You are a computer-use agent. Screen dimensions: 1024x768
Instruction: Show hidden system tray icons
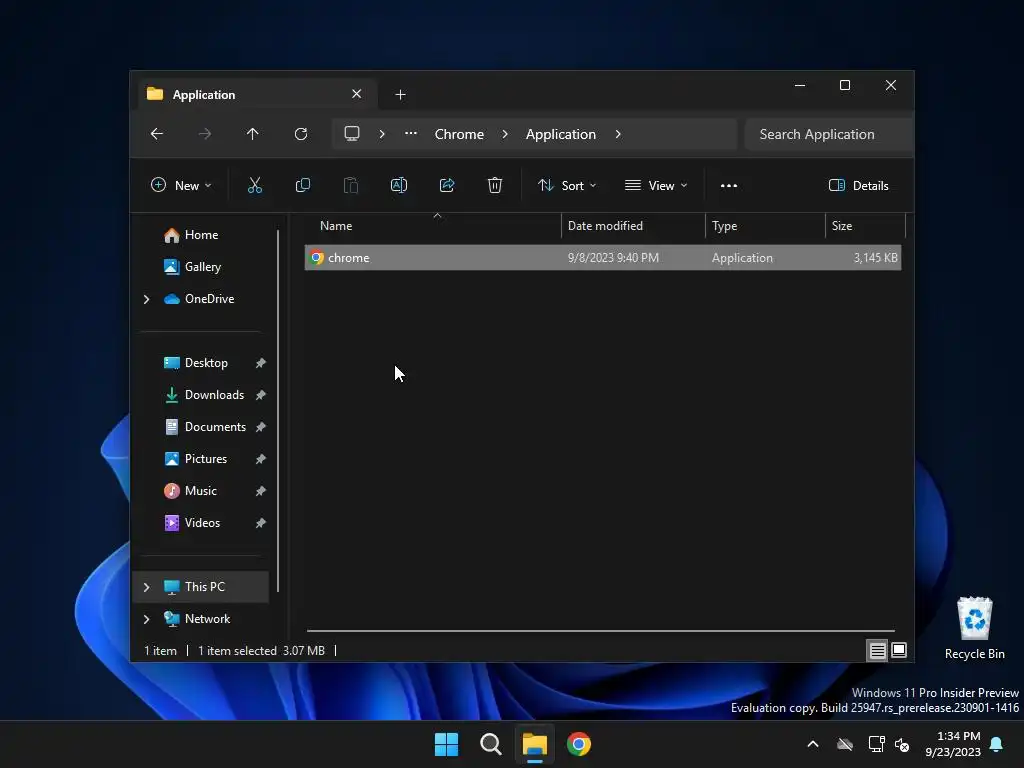point(813,744)
